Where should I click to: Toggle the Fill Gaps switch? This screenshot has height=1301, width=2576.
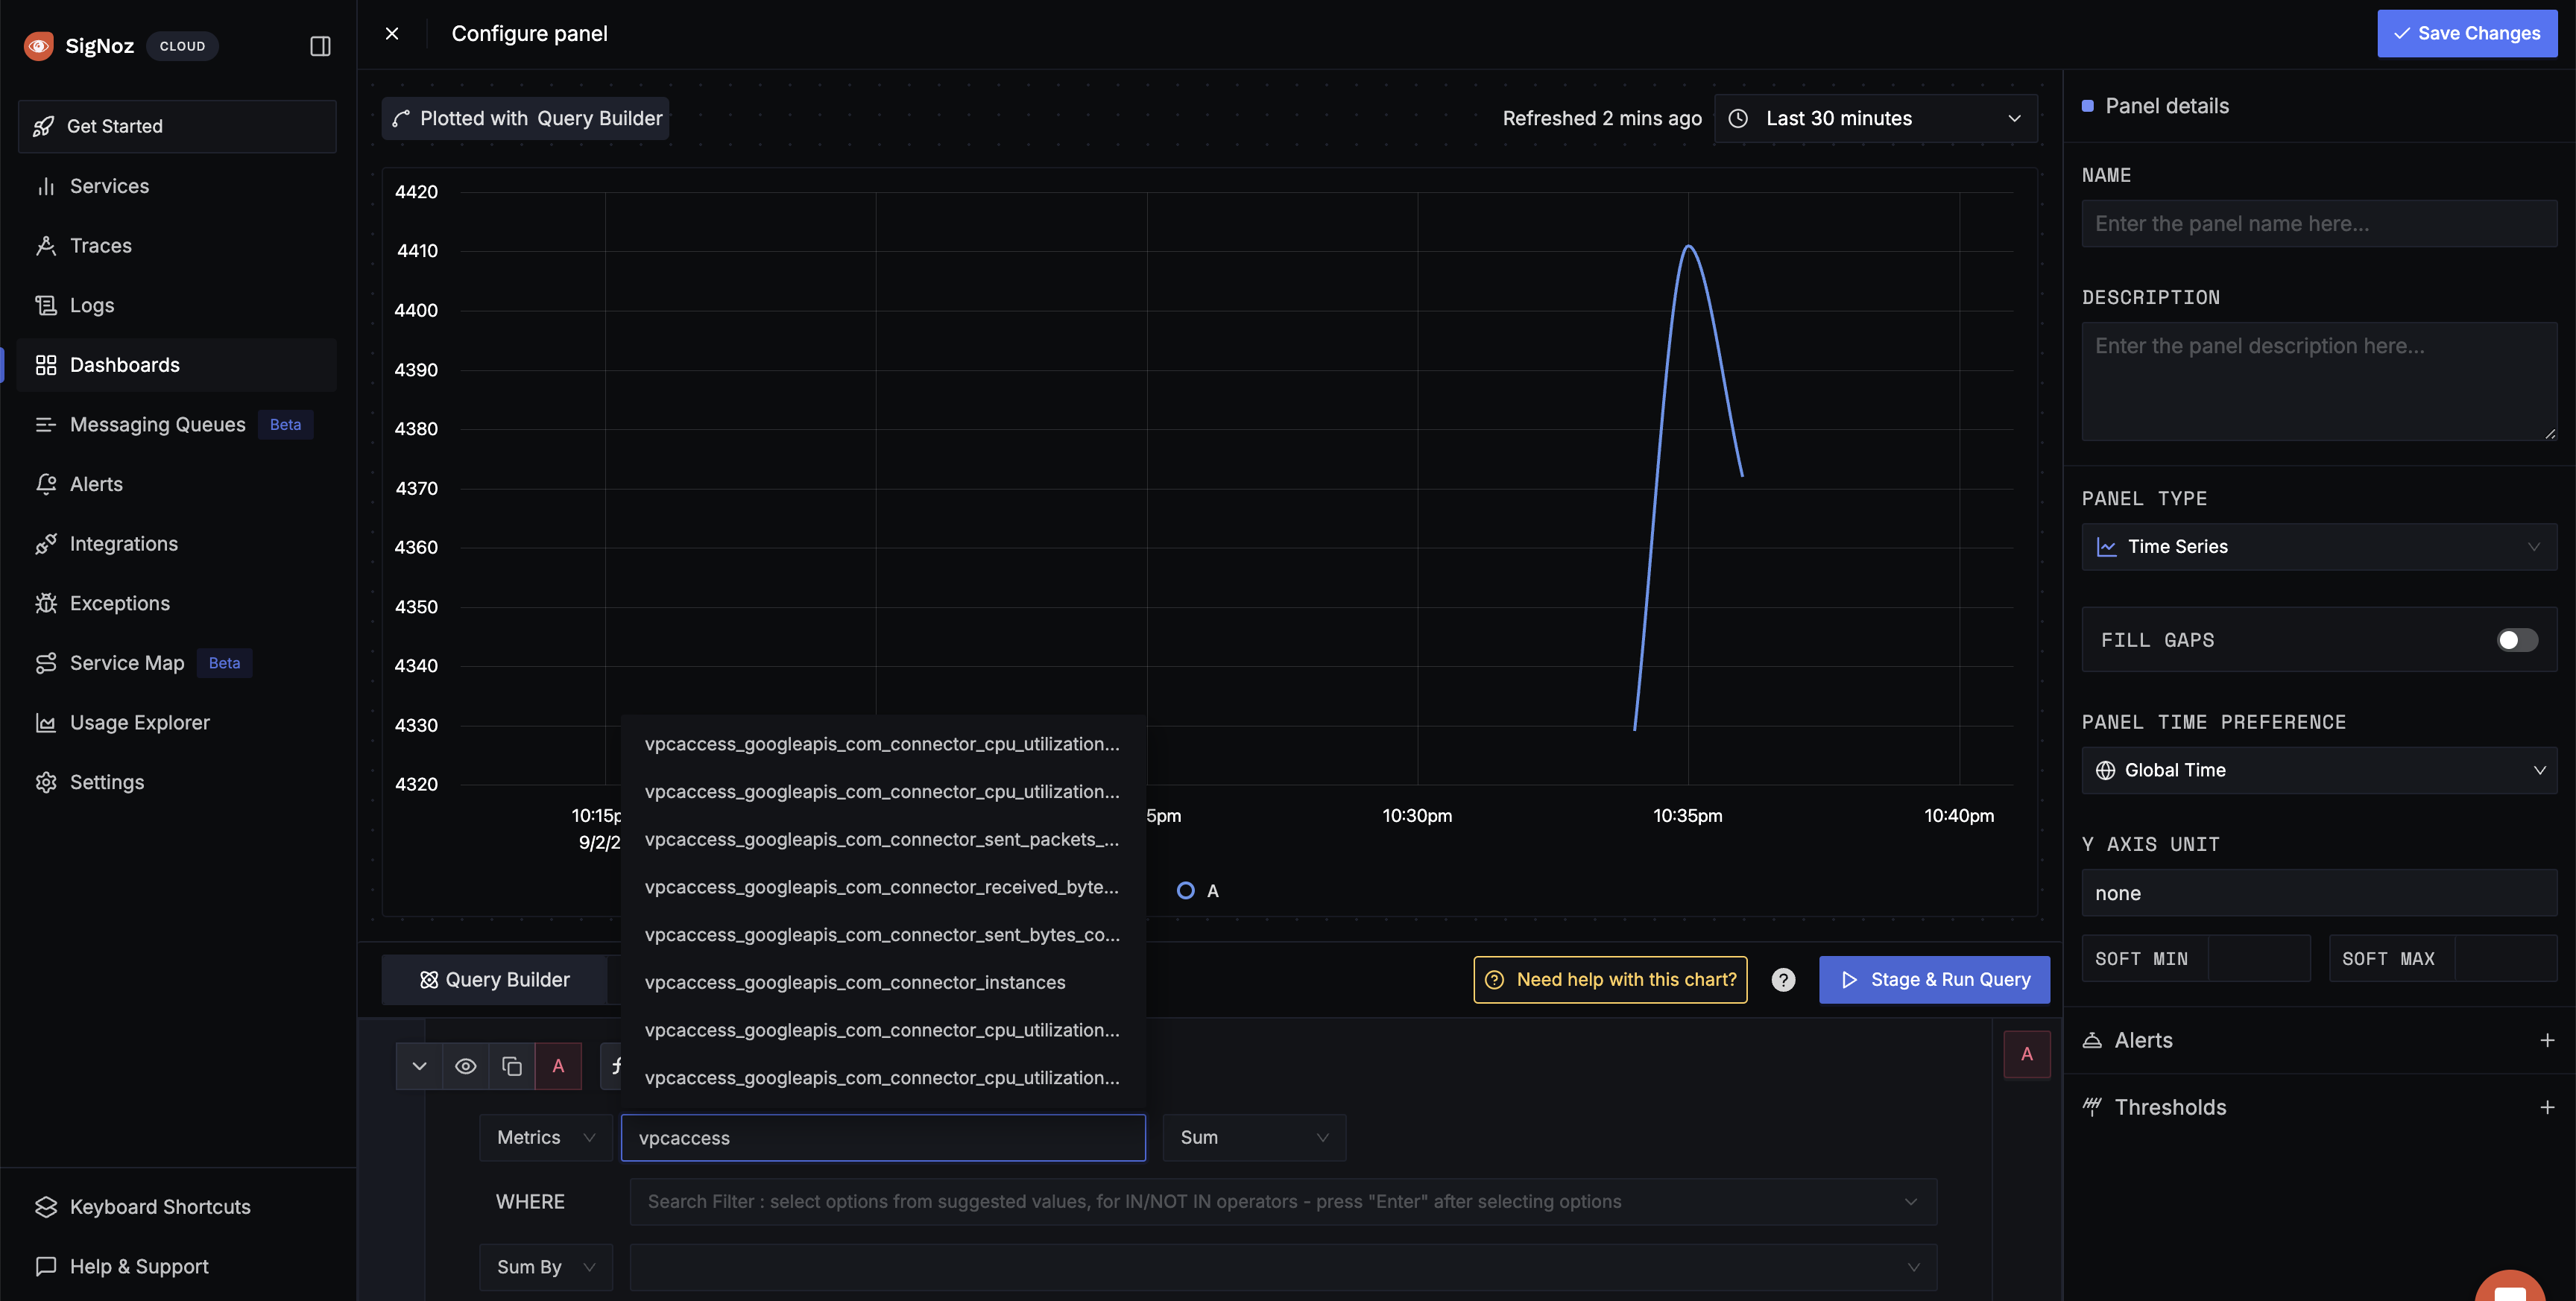[2516, 640]
